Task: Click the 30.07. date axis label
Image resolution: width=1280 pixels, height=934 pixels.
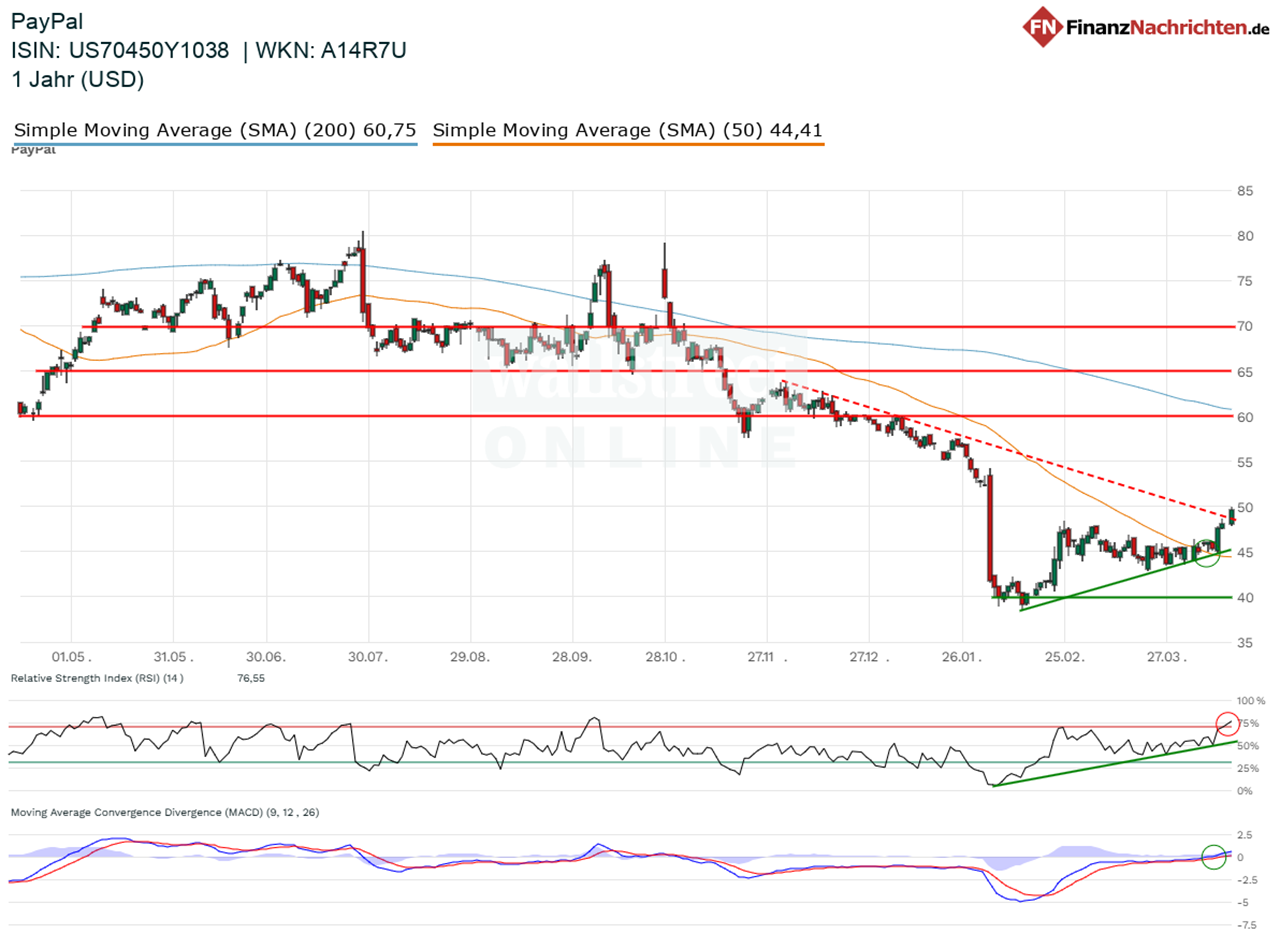Action: (x=368, y=658)
